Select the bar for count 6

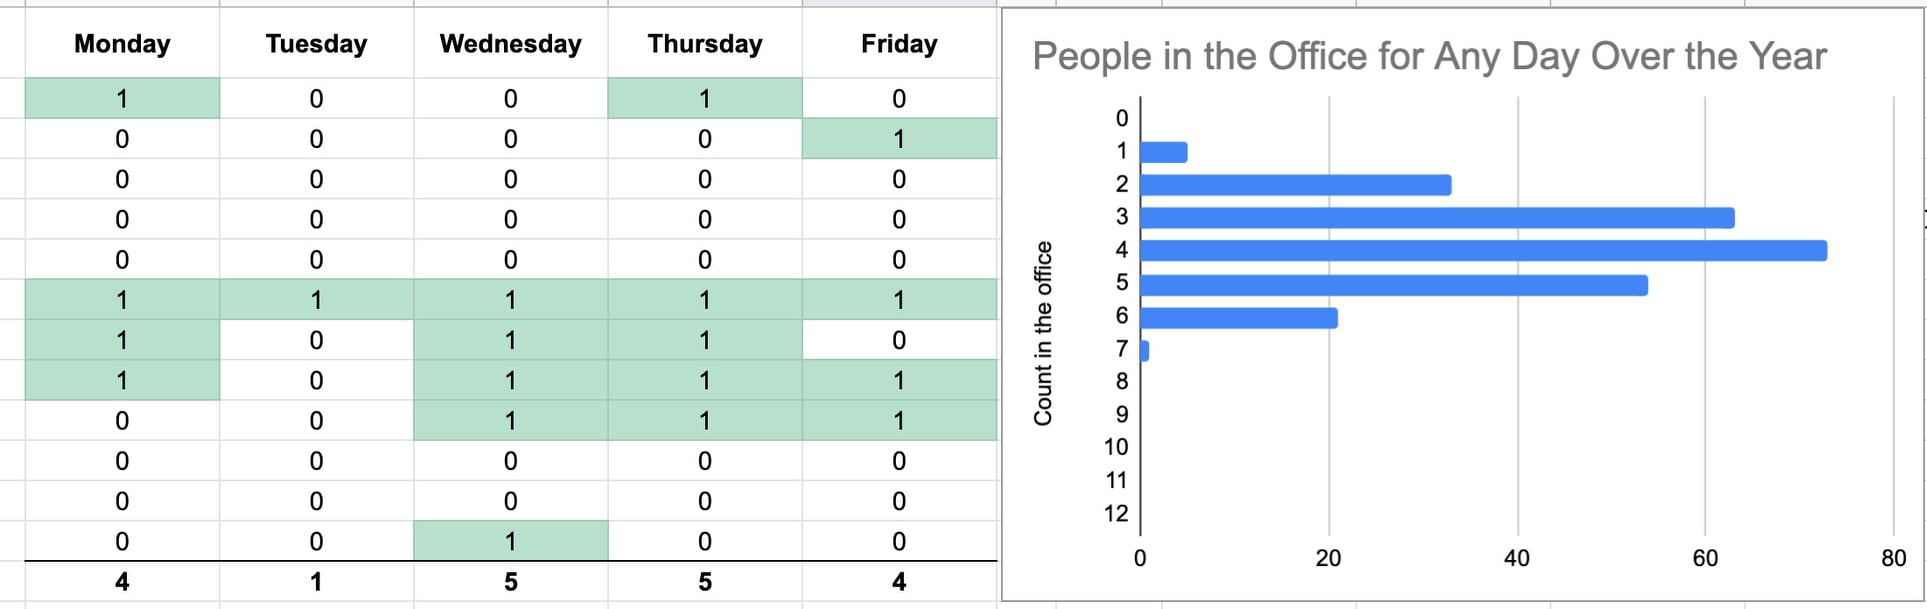point(1239,318)
